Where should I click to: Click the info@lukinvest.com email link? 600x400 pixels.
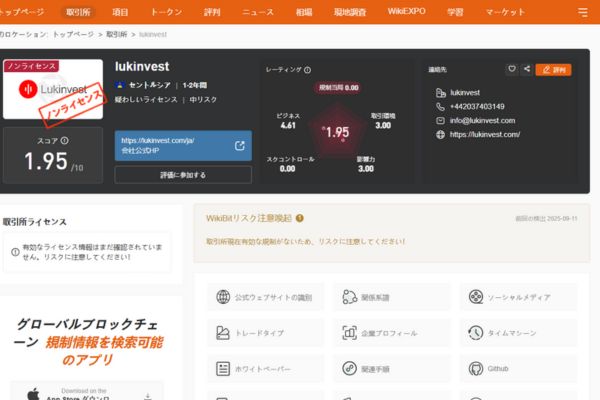pos(482,121)
